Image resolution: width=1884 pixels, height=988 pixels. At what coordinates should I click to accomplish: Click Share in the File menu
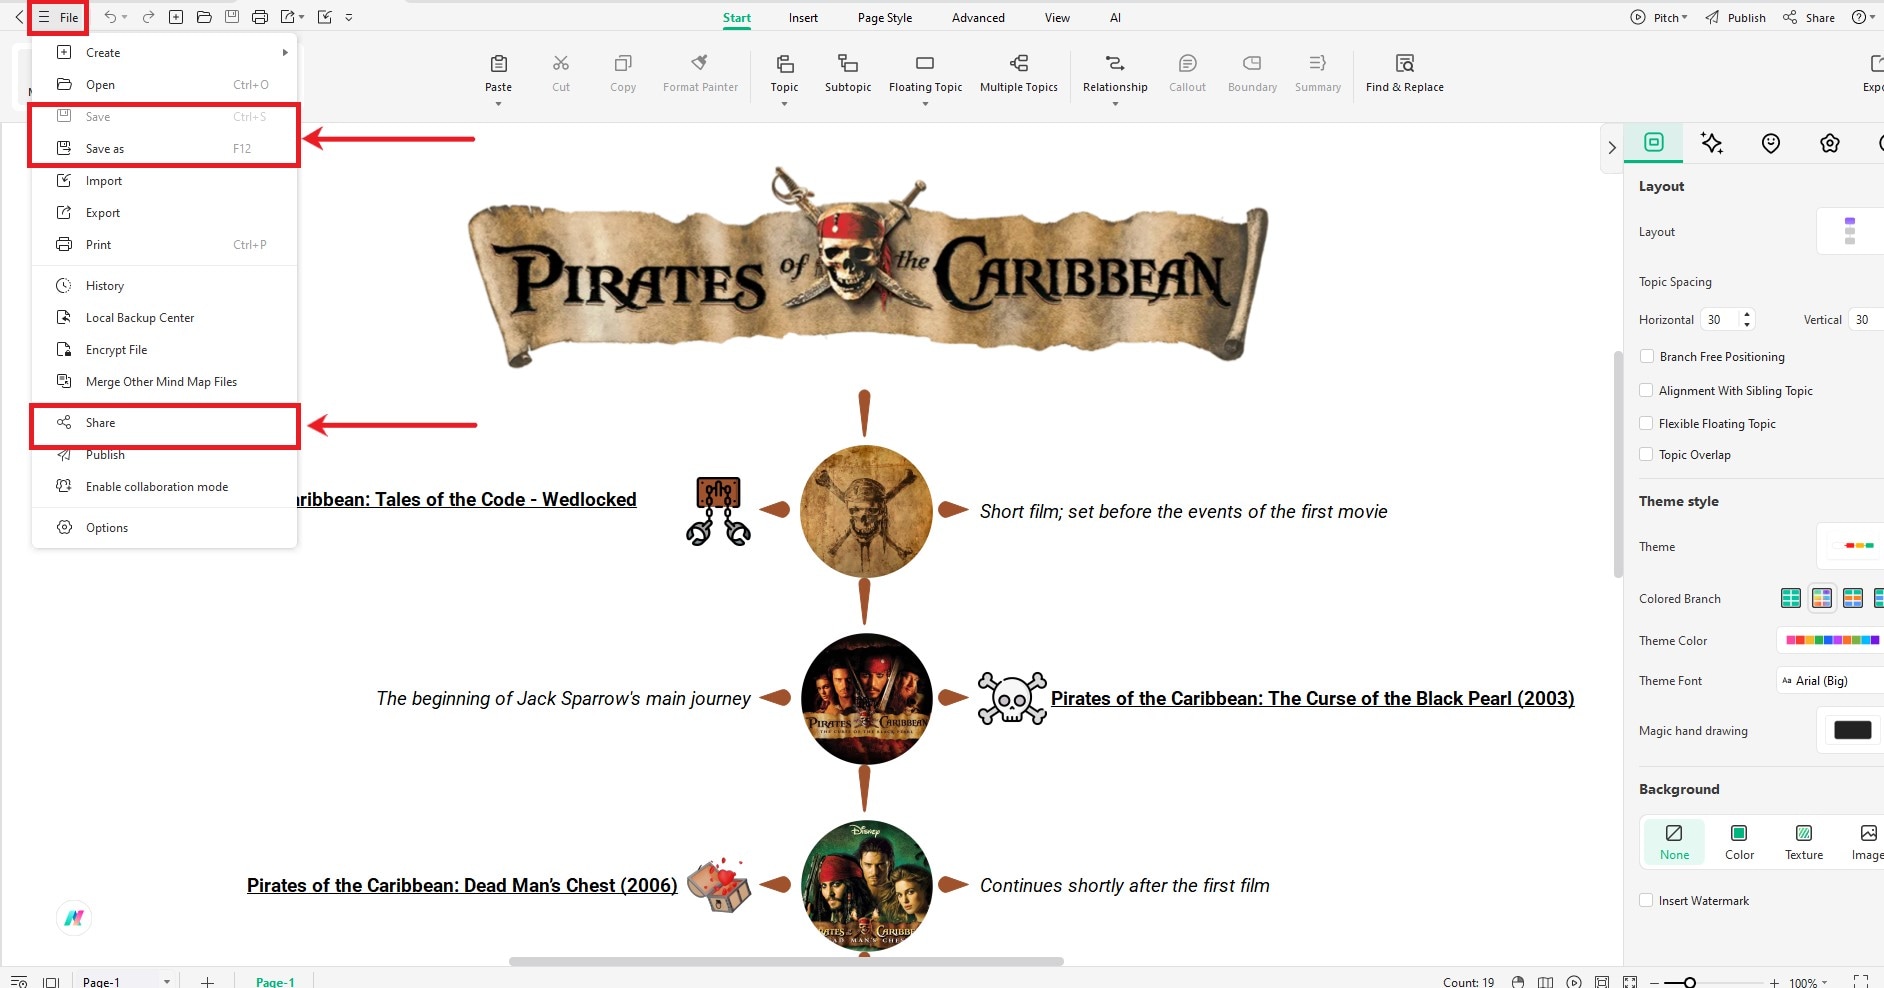pos(164,423)
